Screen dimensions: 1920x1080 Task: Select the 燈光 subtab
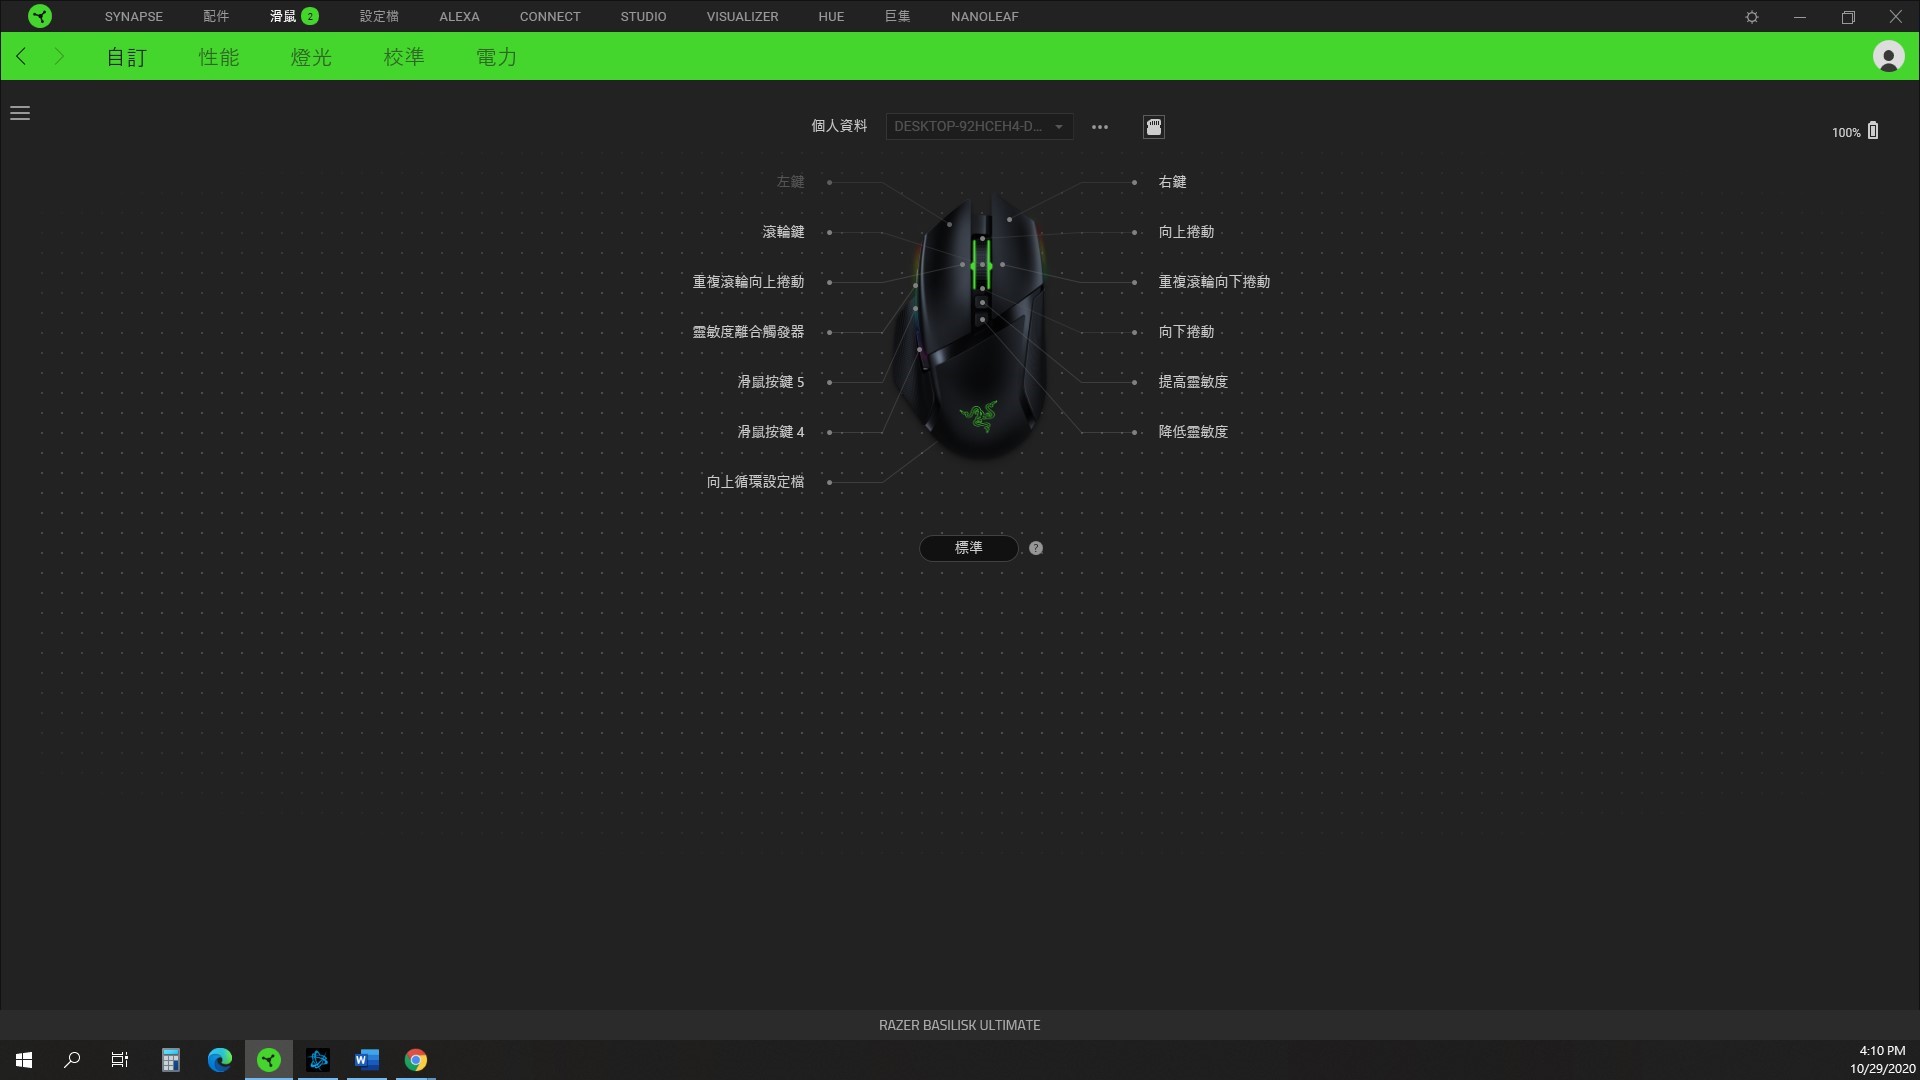point(311,57)
